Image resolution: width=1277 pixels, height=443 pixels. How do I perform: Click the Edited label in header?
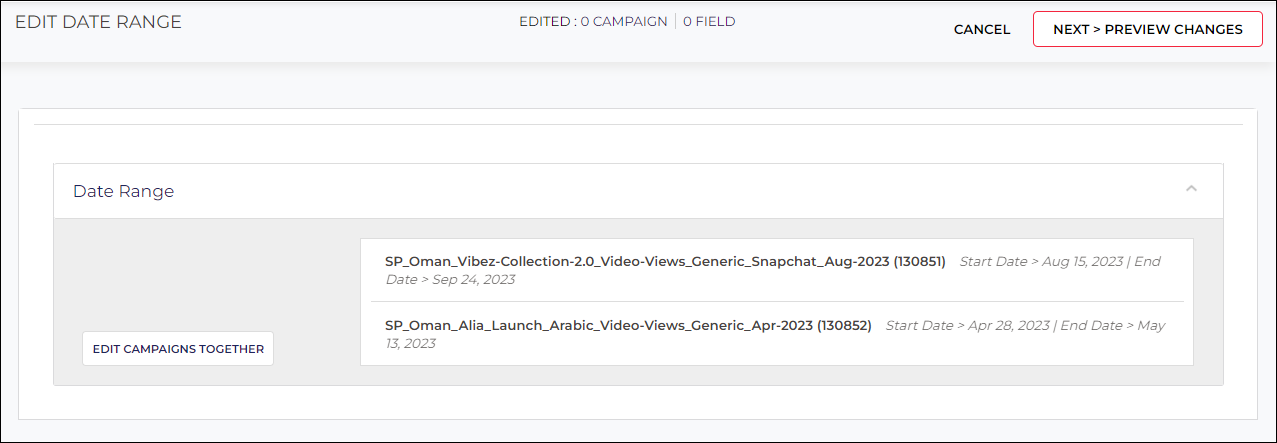pyautogui.click(x=545, y=21)
